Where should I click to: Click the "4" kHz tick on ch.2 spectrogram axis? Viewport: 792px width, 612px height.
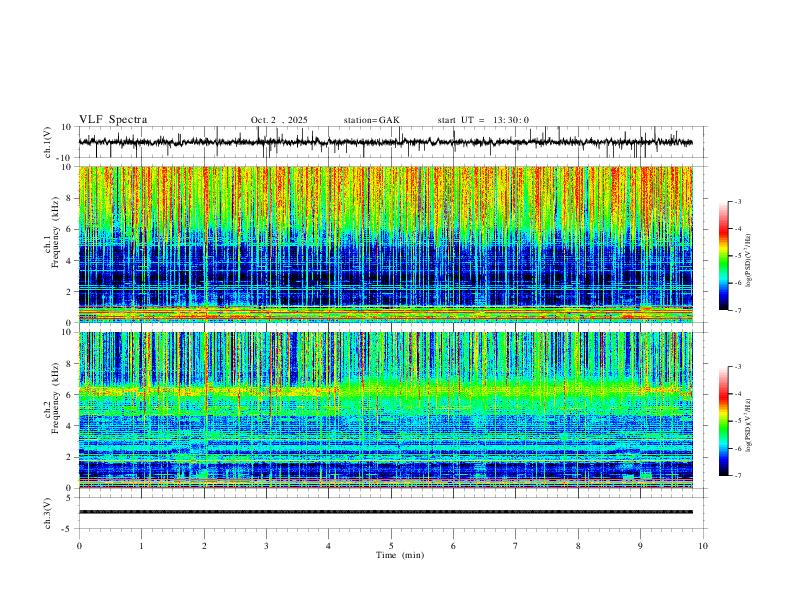[69, 426]
